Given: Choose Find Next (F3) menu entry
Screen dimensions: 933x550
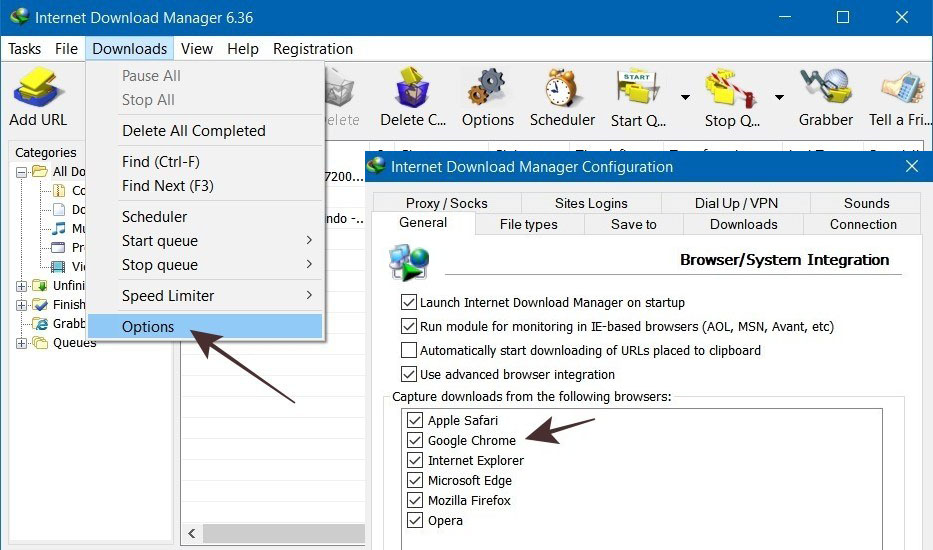Looking at the screenshot, I should [205, 186].
